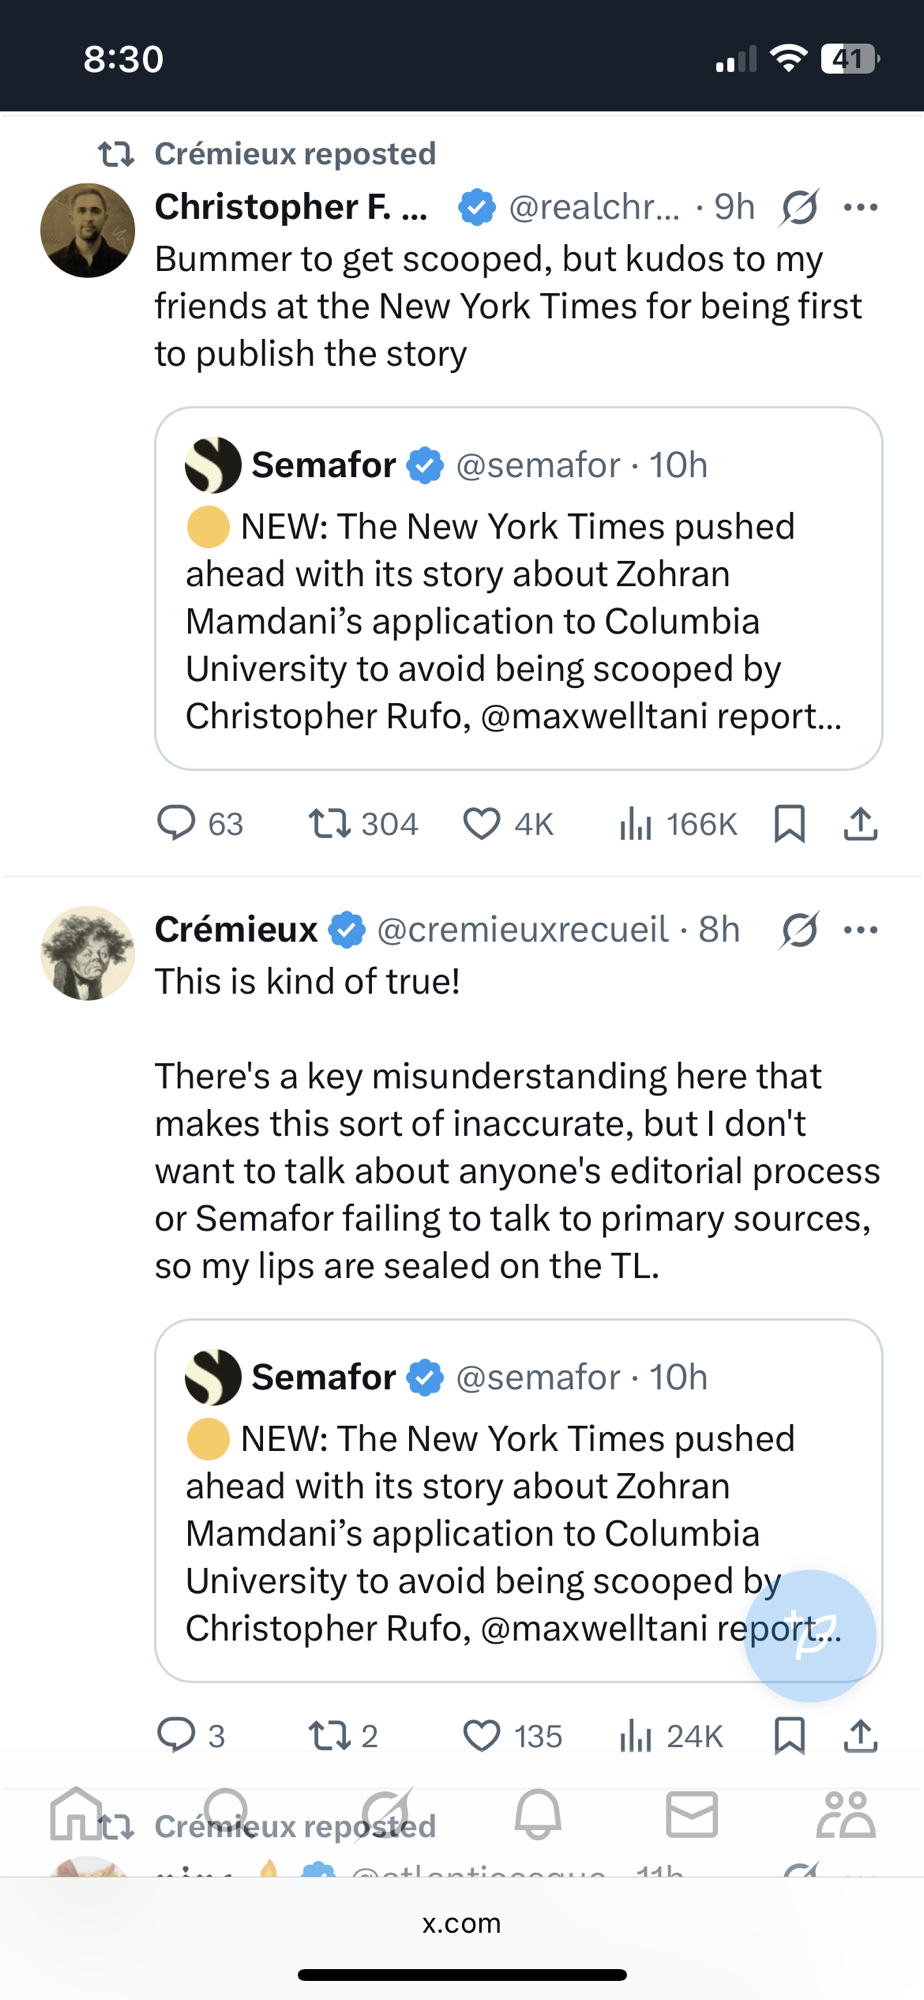Like Crémieux's post with 135 likes
Image resolution: width=924 pixels, height=2000 pixels.
click(x=482, y=1735)
